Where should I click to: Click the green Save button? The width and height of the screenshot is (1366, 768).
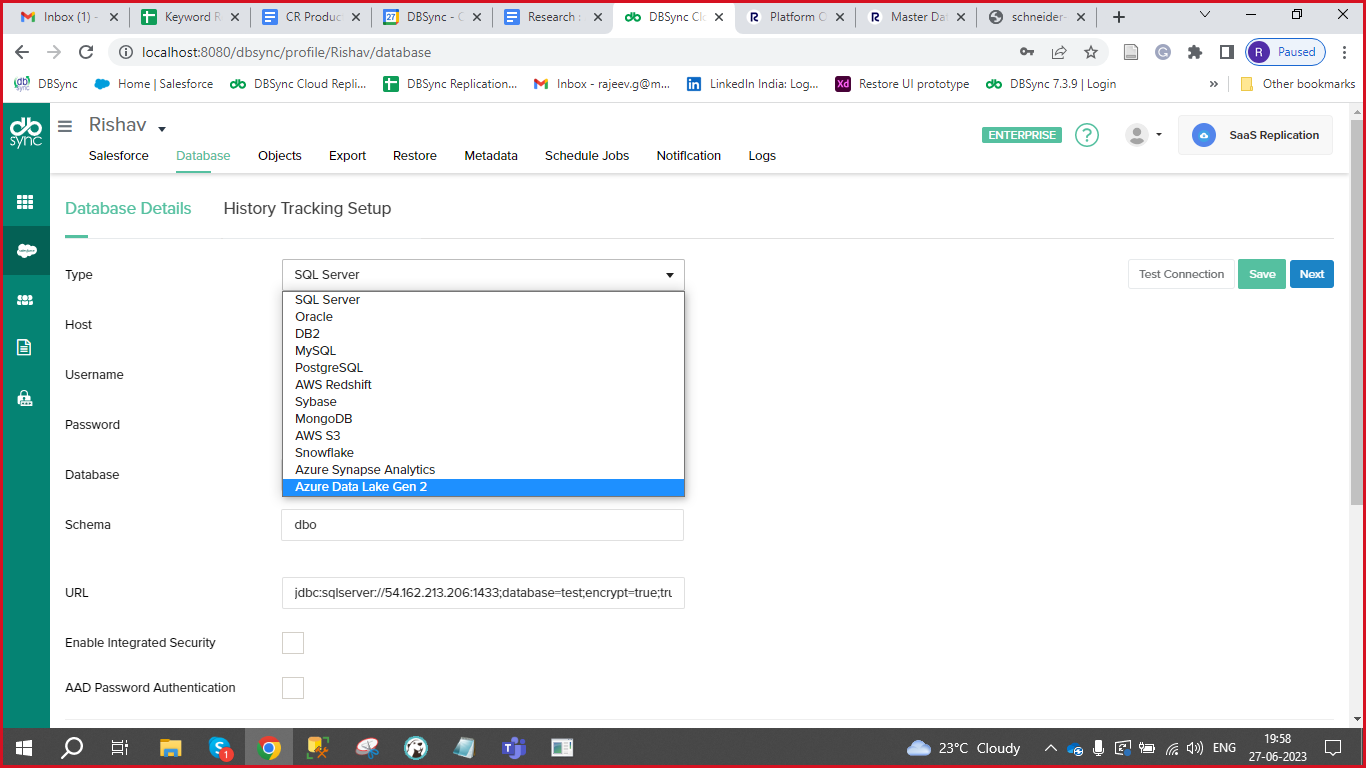click(x=1262, y=274)
